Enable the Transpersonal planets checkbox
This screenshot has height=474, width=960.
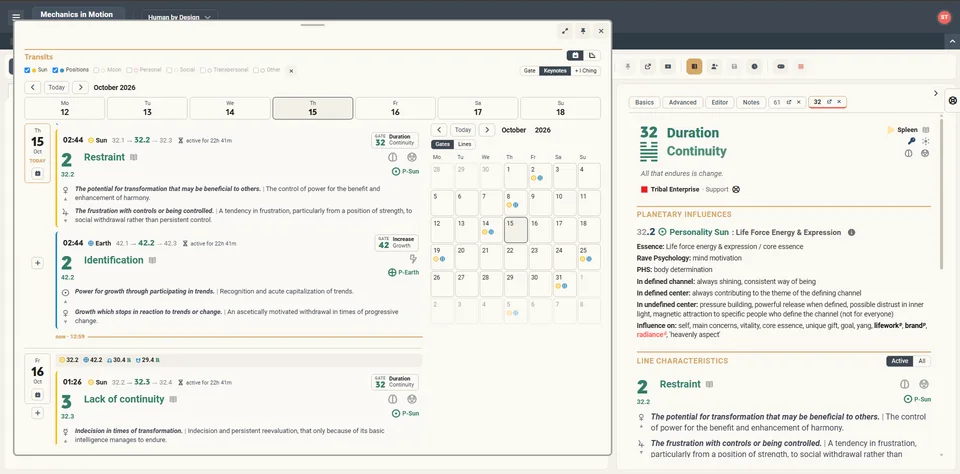pos(202,70)
